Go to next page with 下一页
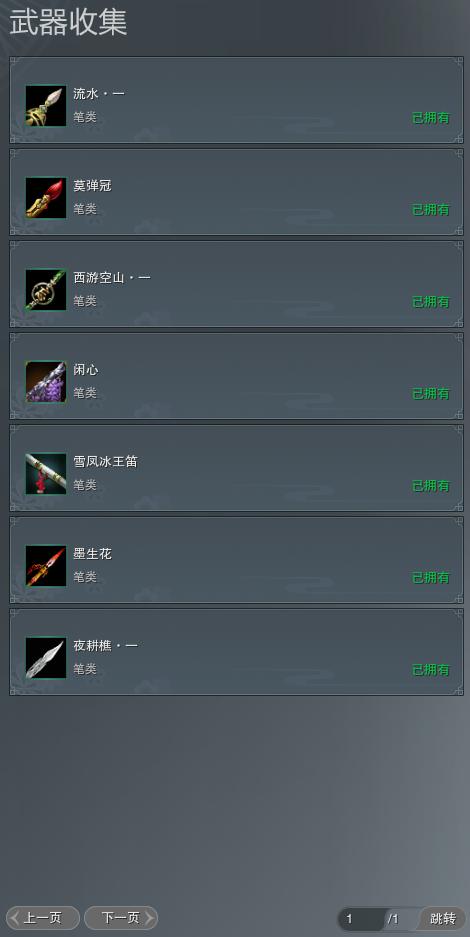The width and height of the screenshot is (470, 937). pyautogui.click(x=121, y=918)
